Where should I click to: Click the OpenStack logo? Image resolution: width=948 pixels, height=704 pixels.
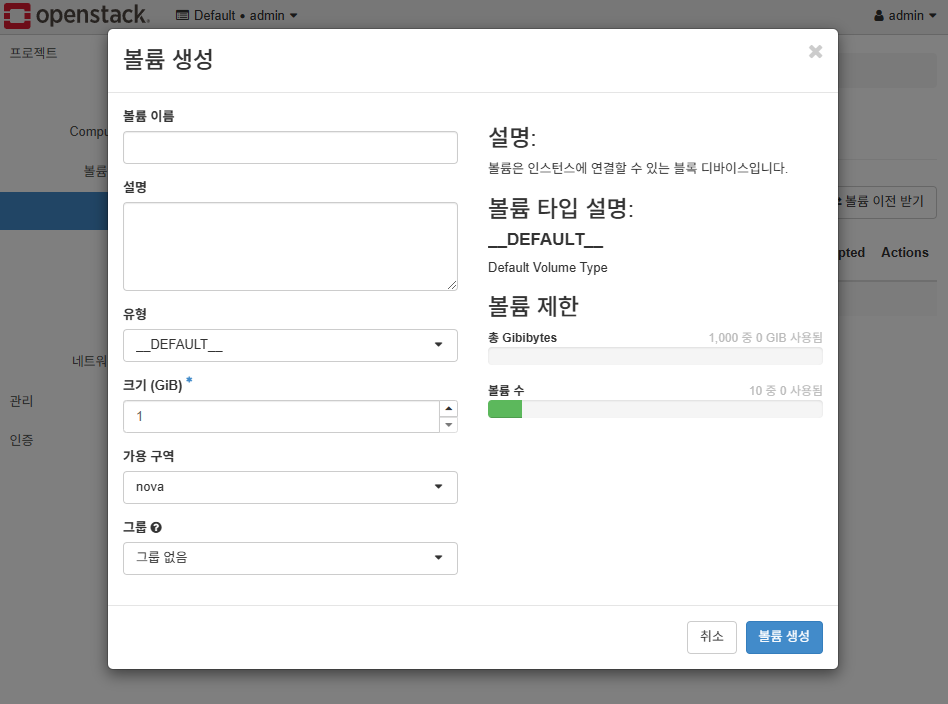click(x=76, y=15)
